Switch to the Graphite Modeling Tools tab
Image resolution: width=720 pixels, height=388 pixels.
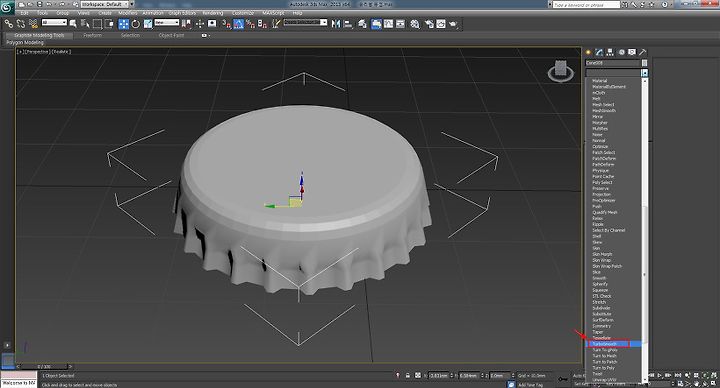click(x=39, y=35)
